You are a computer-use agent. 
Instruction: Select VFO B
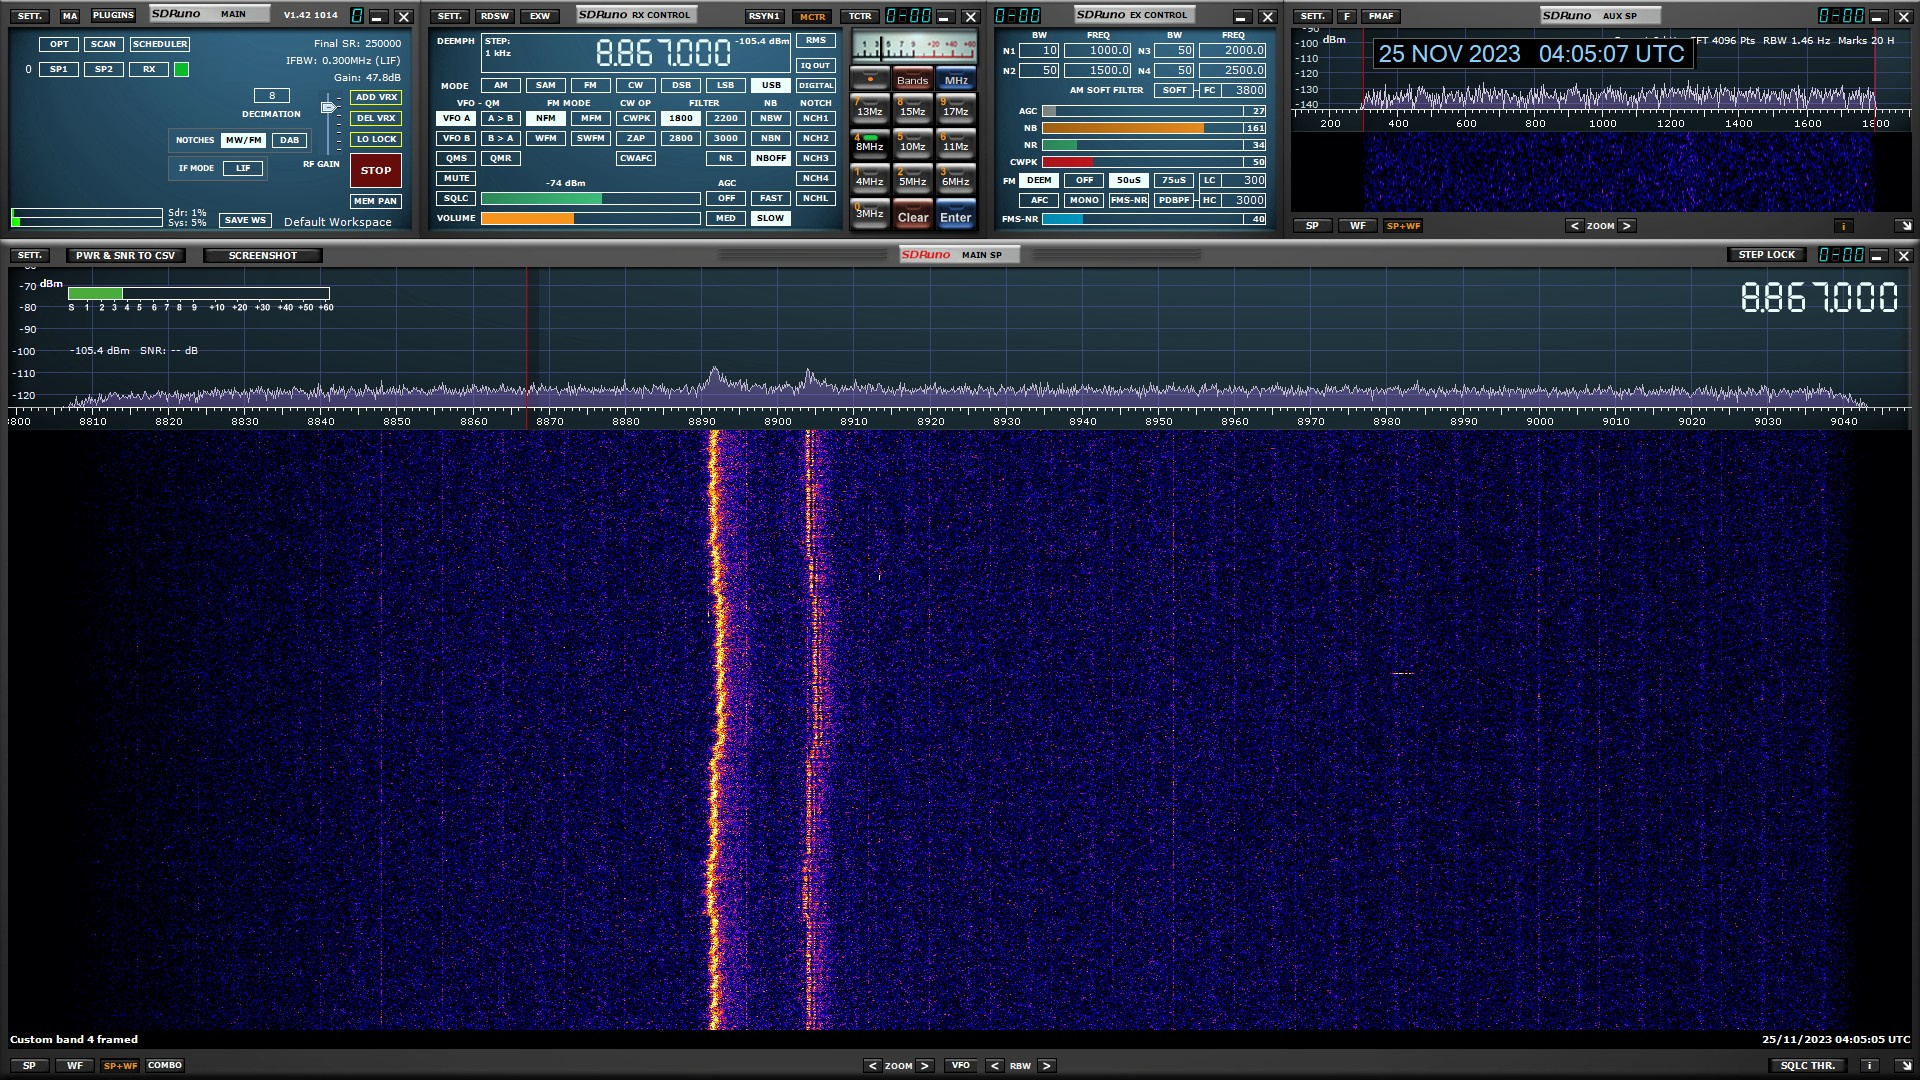[456, 138]
